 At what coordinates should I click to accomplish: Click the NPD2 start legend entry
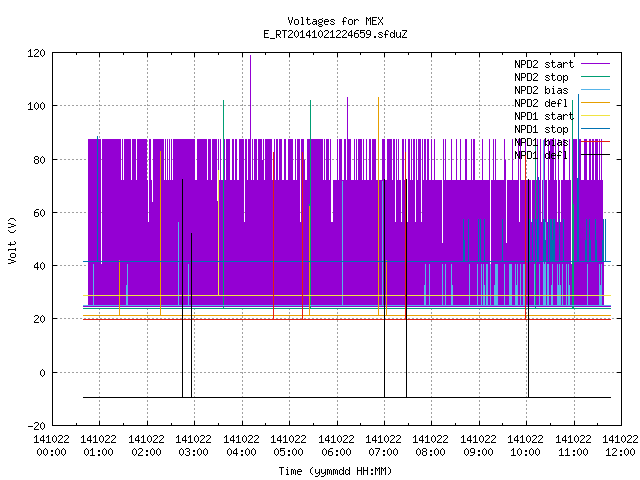[x=562, y=64]
